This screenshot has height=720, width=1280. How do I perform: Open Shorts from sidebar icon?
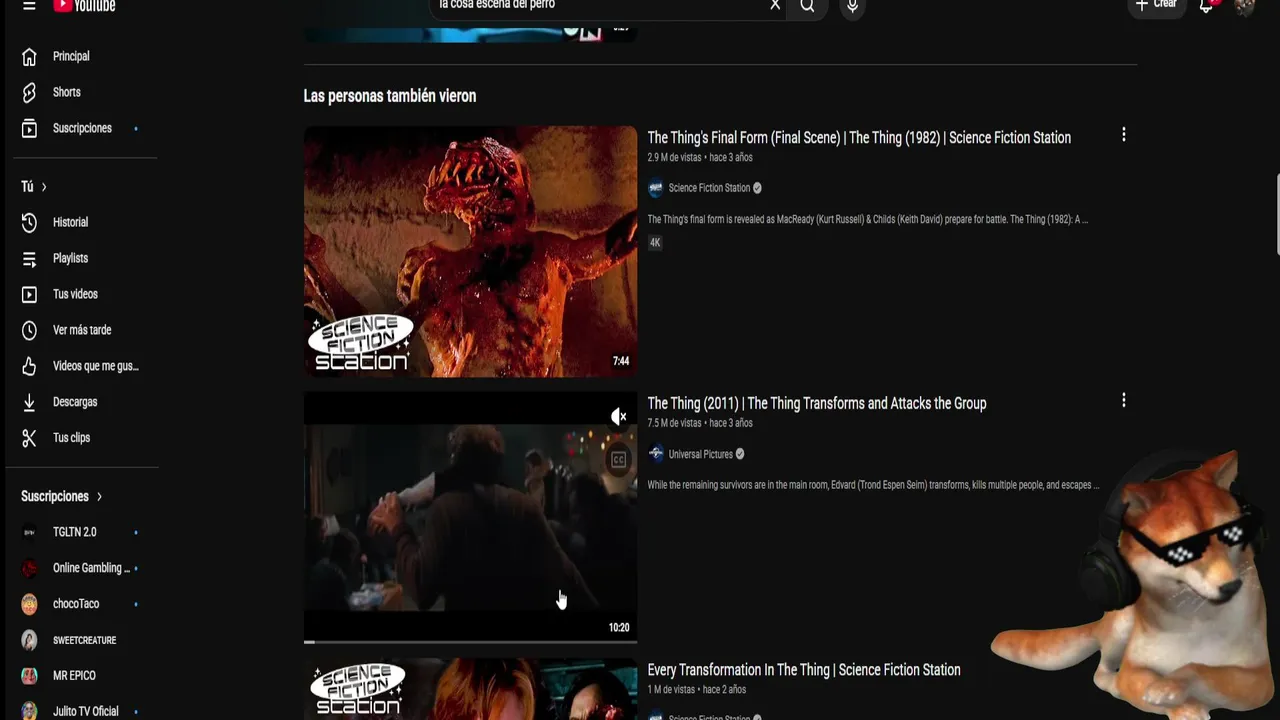30,92
